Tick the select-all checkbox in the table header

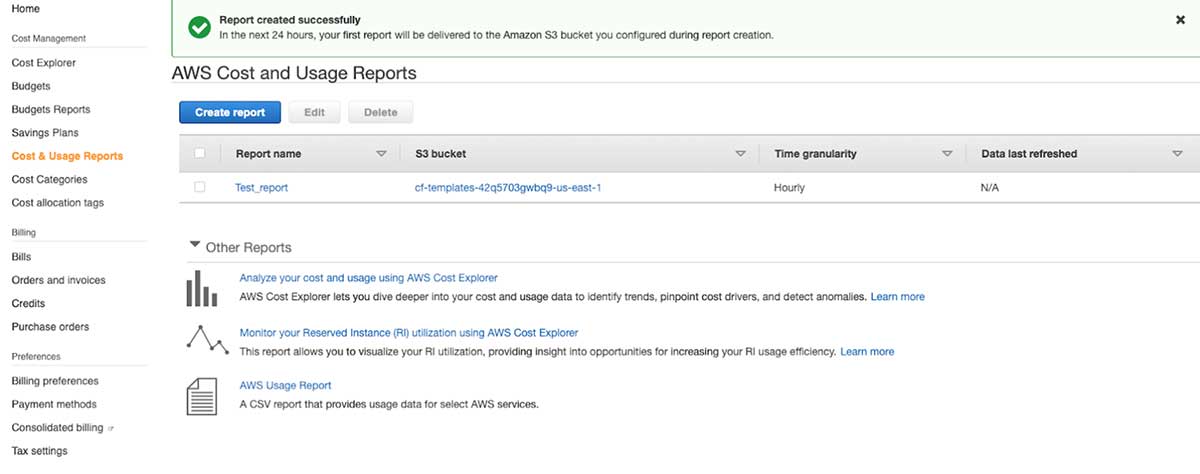tap(200, 153)
